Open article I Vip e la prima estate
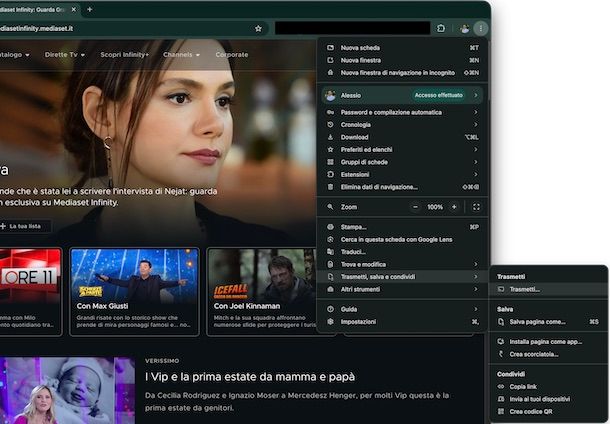Screen dimensions: 610x424 [x=250, y=377]
